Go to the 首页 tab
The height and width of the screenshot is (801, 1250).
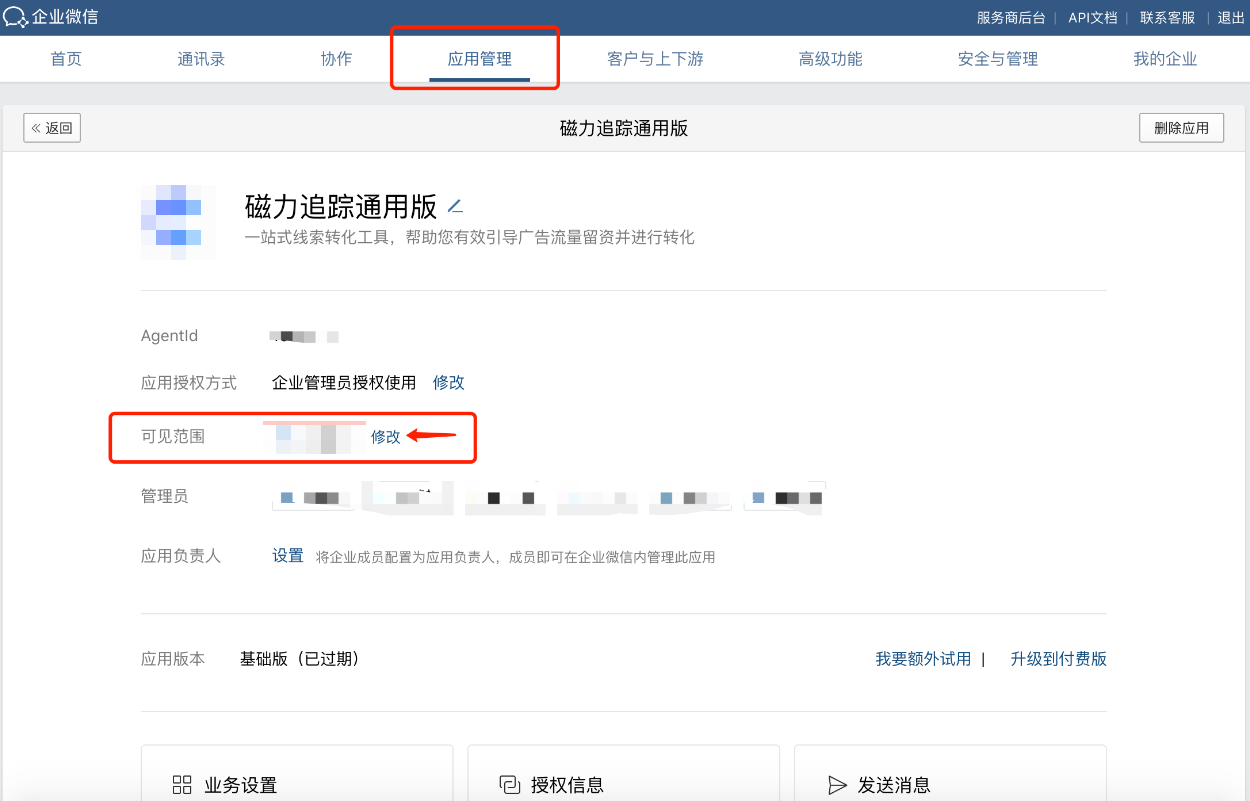coord(66,59)
